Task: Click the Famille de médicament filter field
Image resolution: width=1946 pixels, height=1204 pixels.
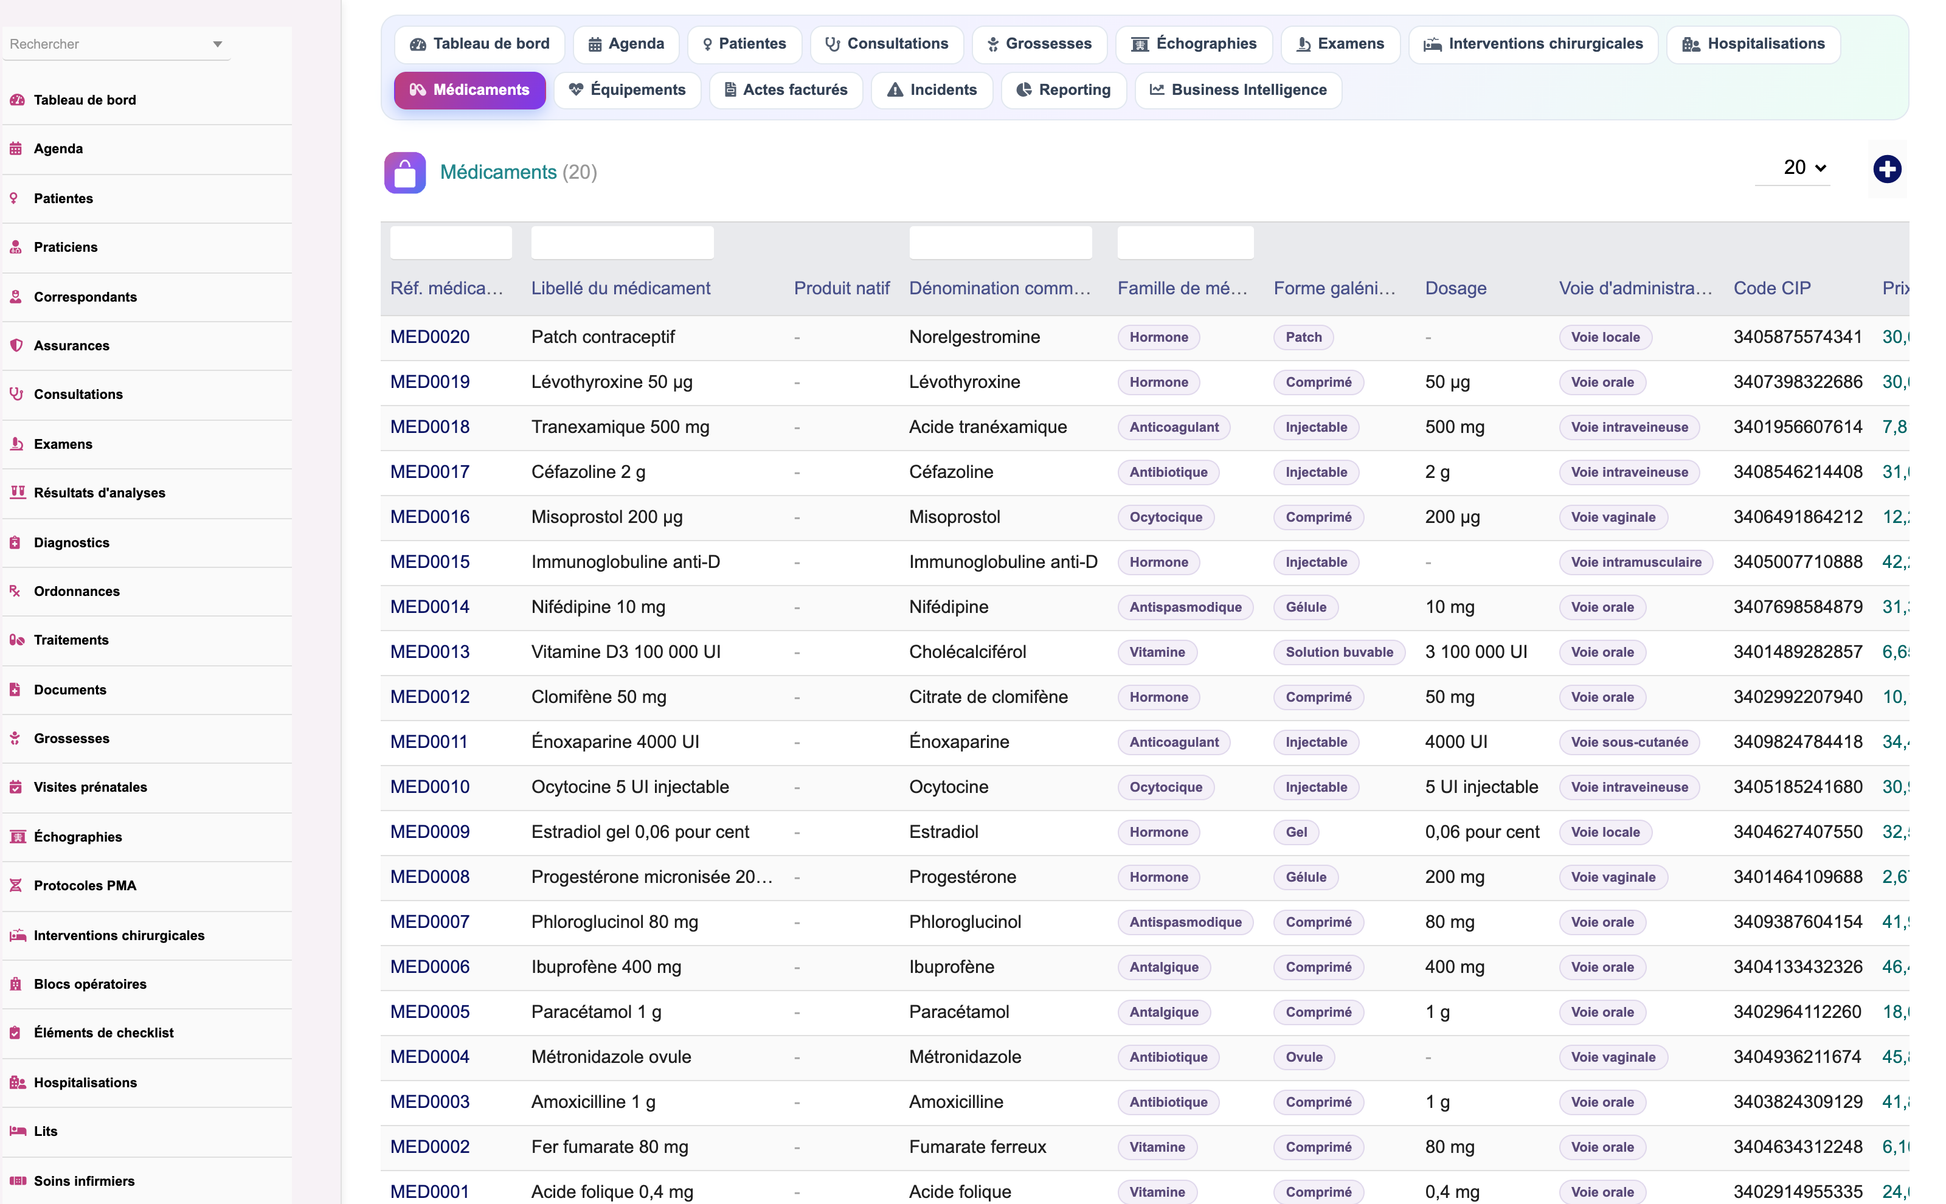Action: pyautogui.click(x=1185, y=243)
